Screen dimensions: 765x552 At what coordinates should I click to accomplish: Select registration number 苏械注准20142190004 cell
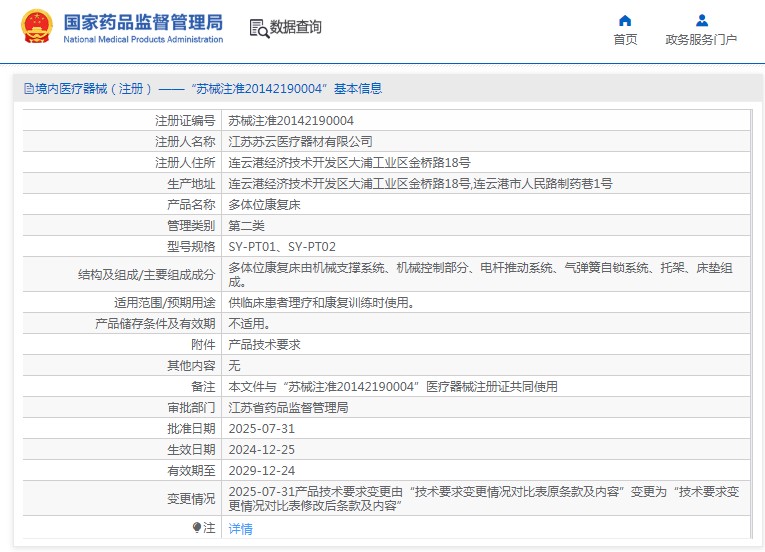click(x=291, y=121)
